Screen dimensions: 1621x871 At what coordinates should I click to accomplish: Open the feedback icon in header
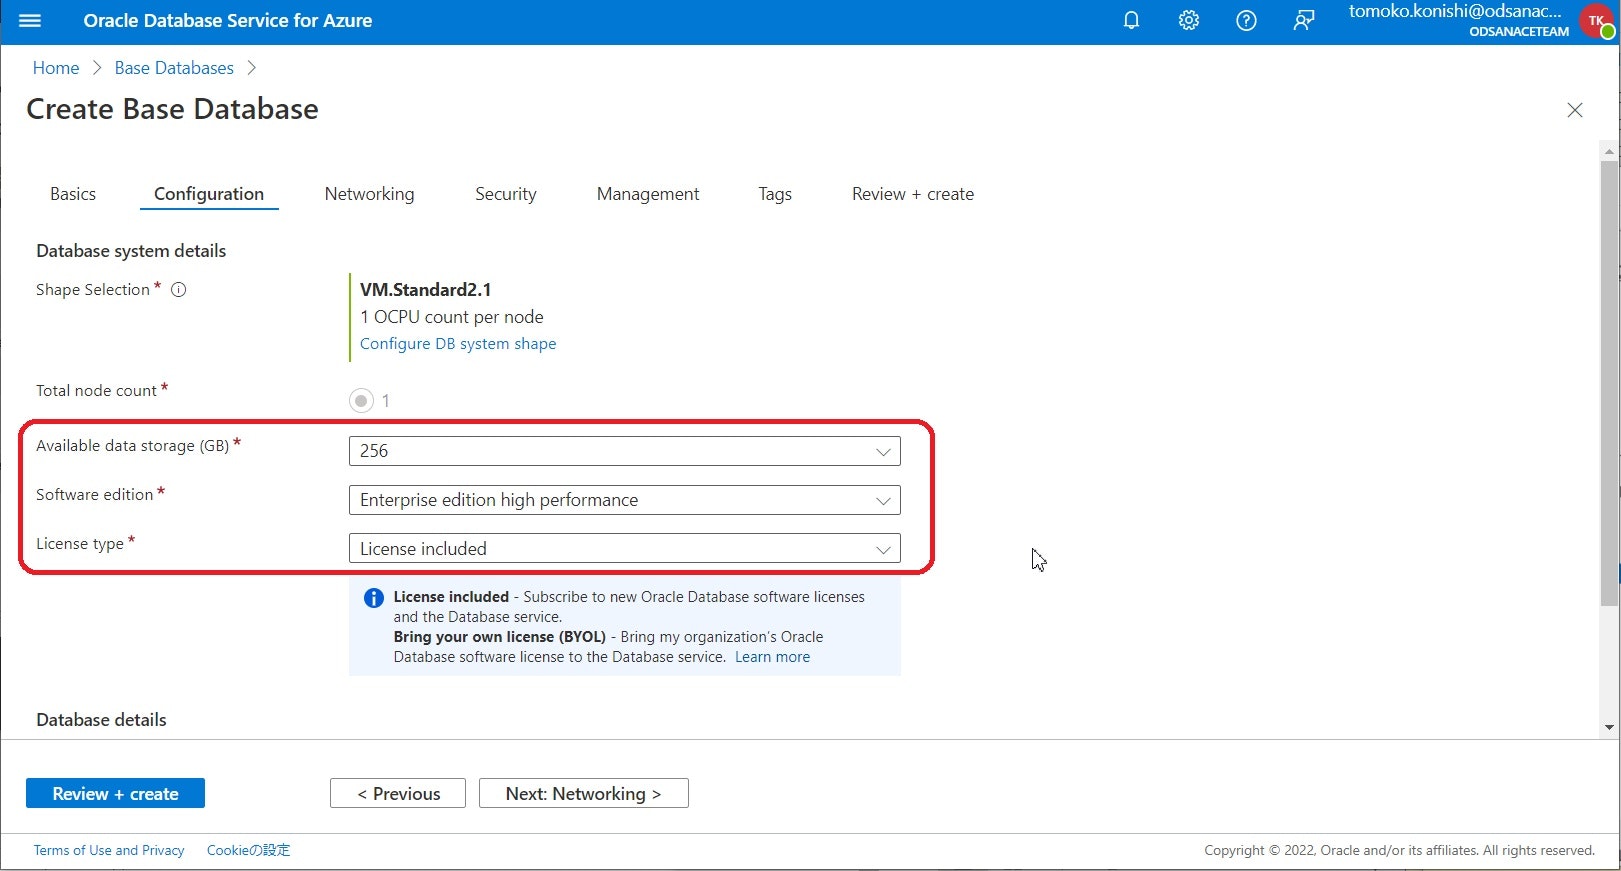coord(1304,20)
